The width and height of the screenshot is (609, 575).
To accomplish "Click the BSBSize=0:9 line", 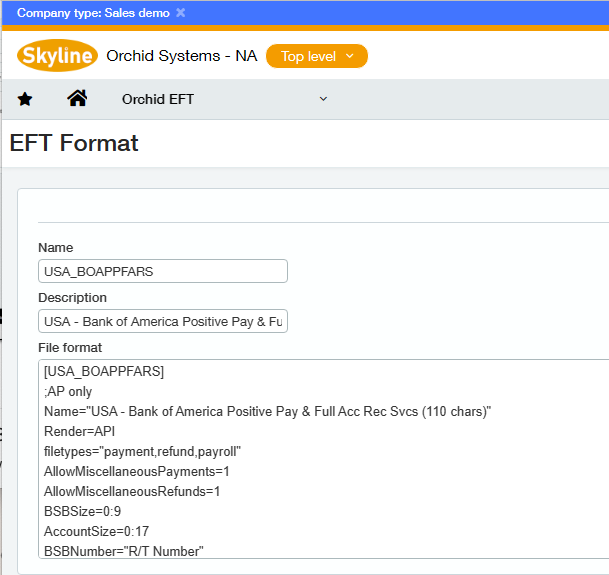I will 82,511.
